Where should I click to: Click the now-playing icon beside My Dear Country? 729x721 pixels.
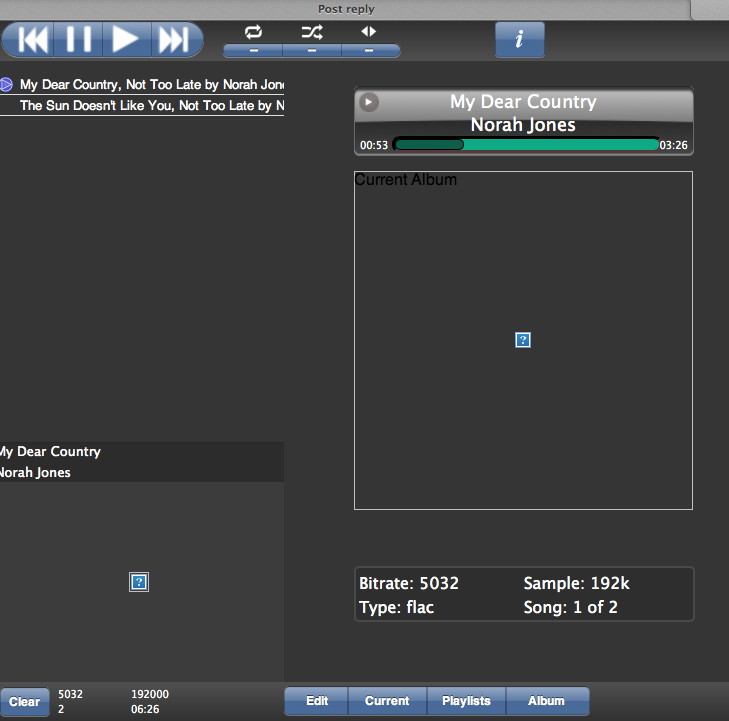tap(6, 85)
